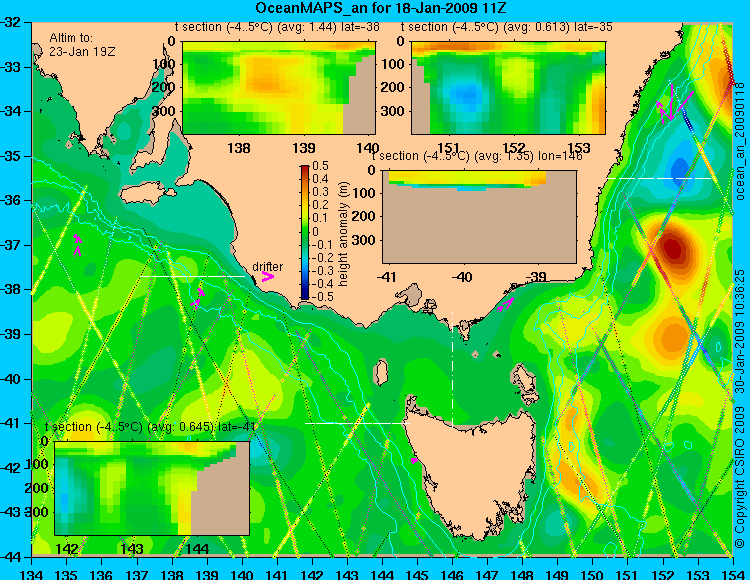Click the '30-Jan-2009 10:36:25' timestamp
Screen dimensions: 750x580
point(740,331)
